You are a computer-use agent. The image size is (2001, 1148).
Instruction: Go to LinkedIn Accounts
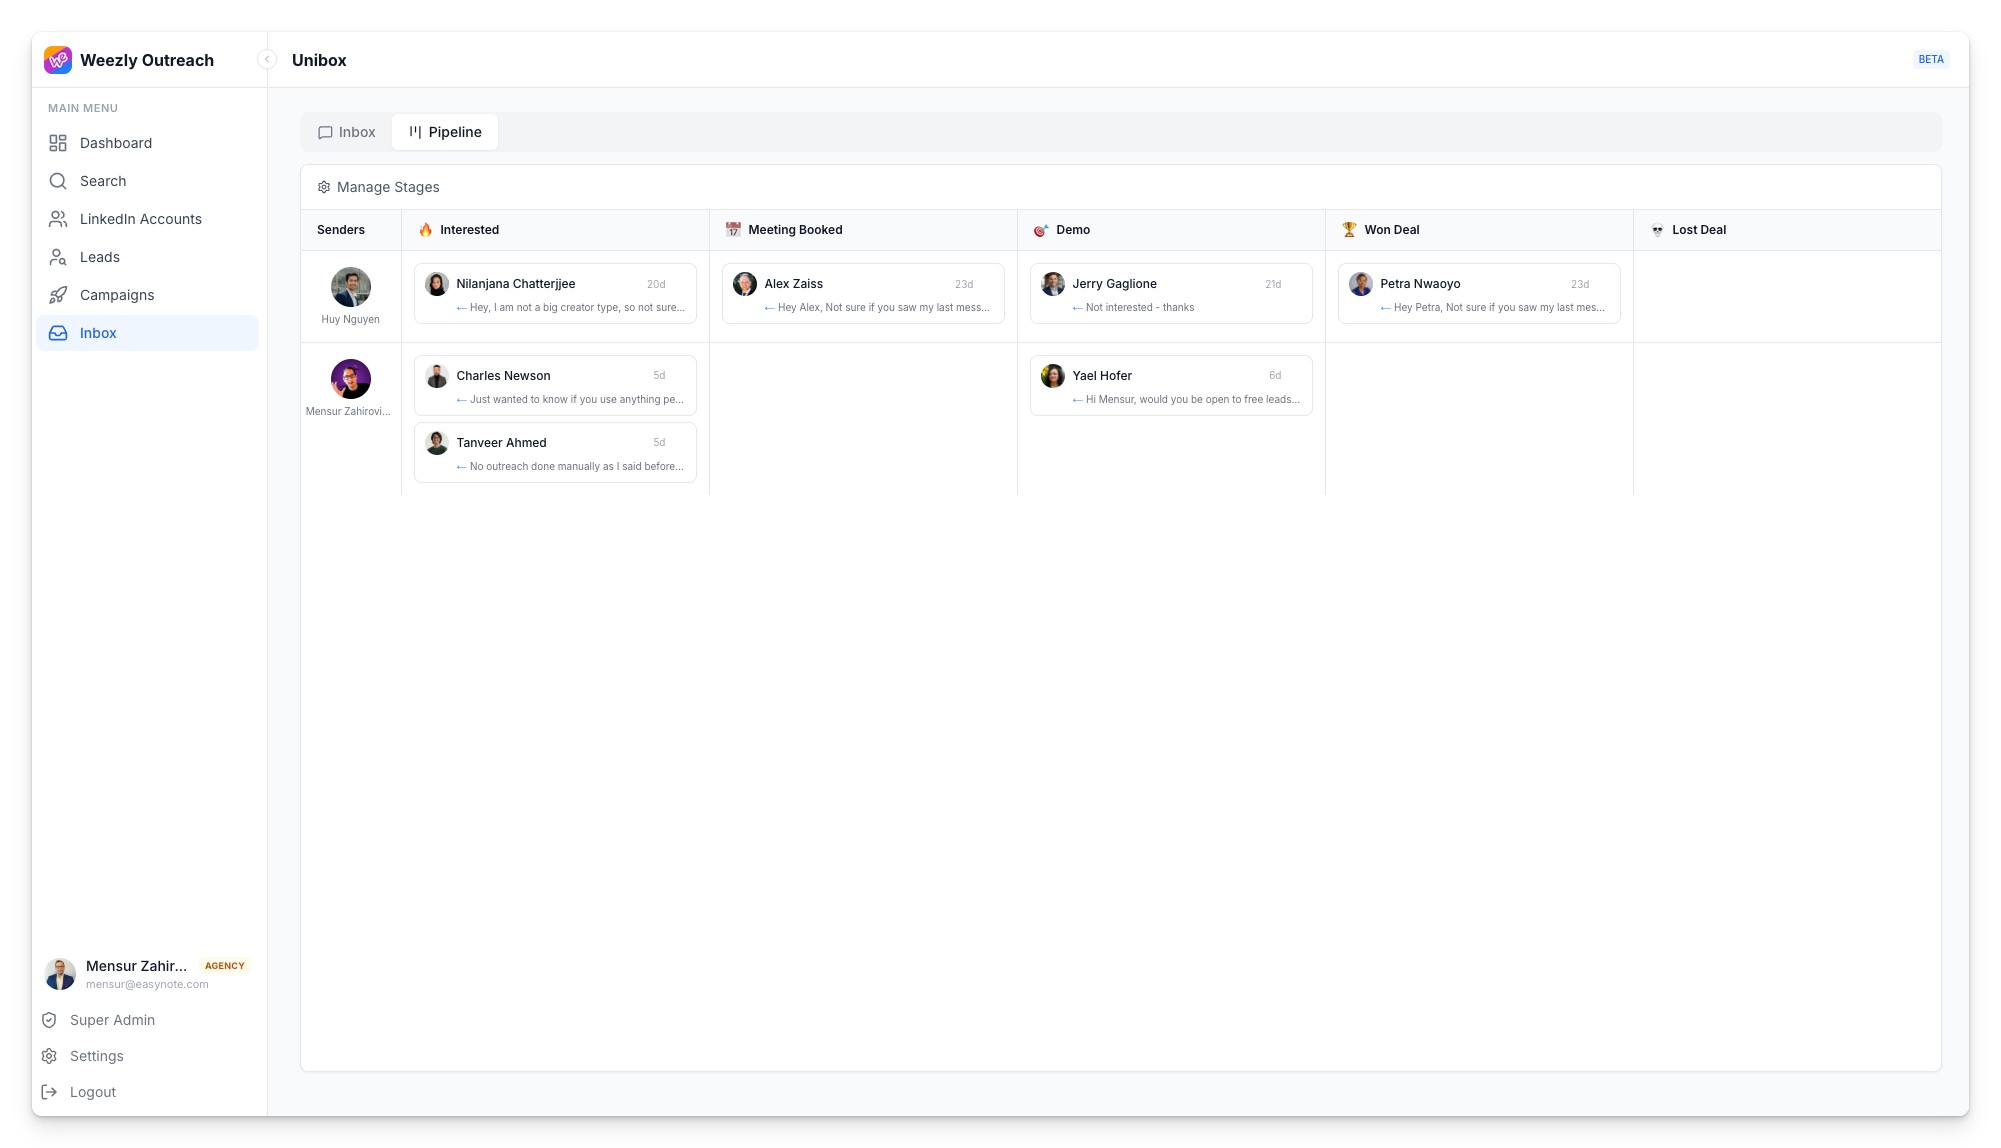[x=147, y=219]
